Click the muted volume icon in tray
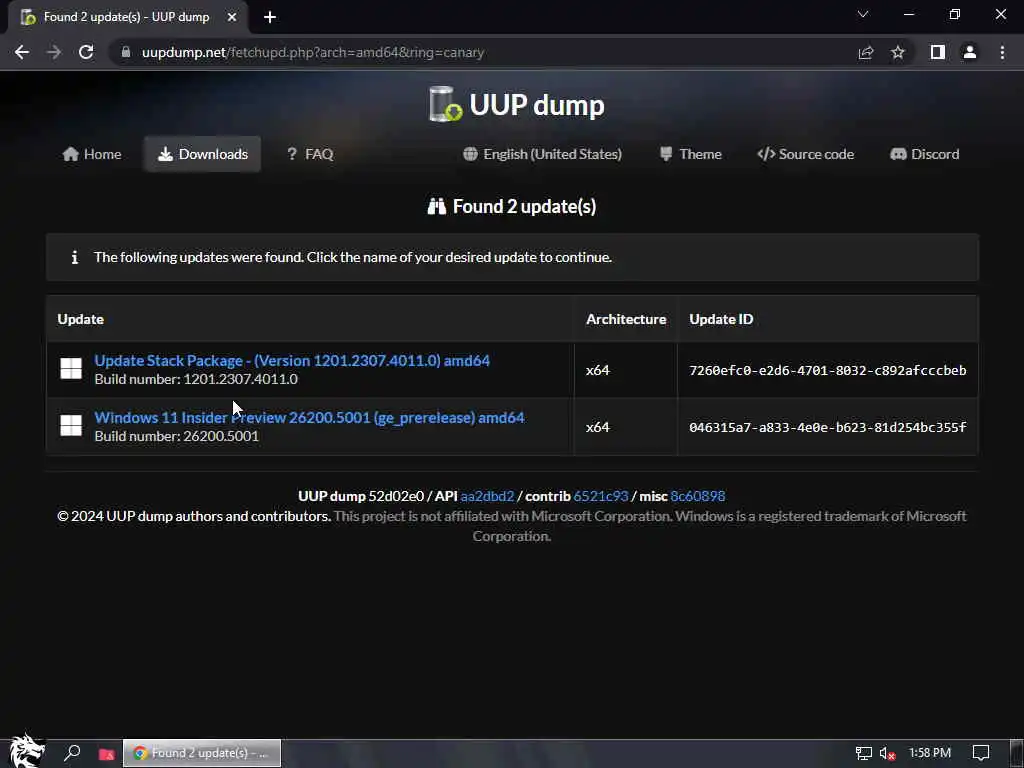The height and width of the screenshot is (768, 1024). (x=888, y=753)
